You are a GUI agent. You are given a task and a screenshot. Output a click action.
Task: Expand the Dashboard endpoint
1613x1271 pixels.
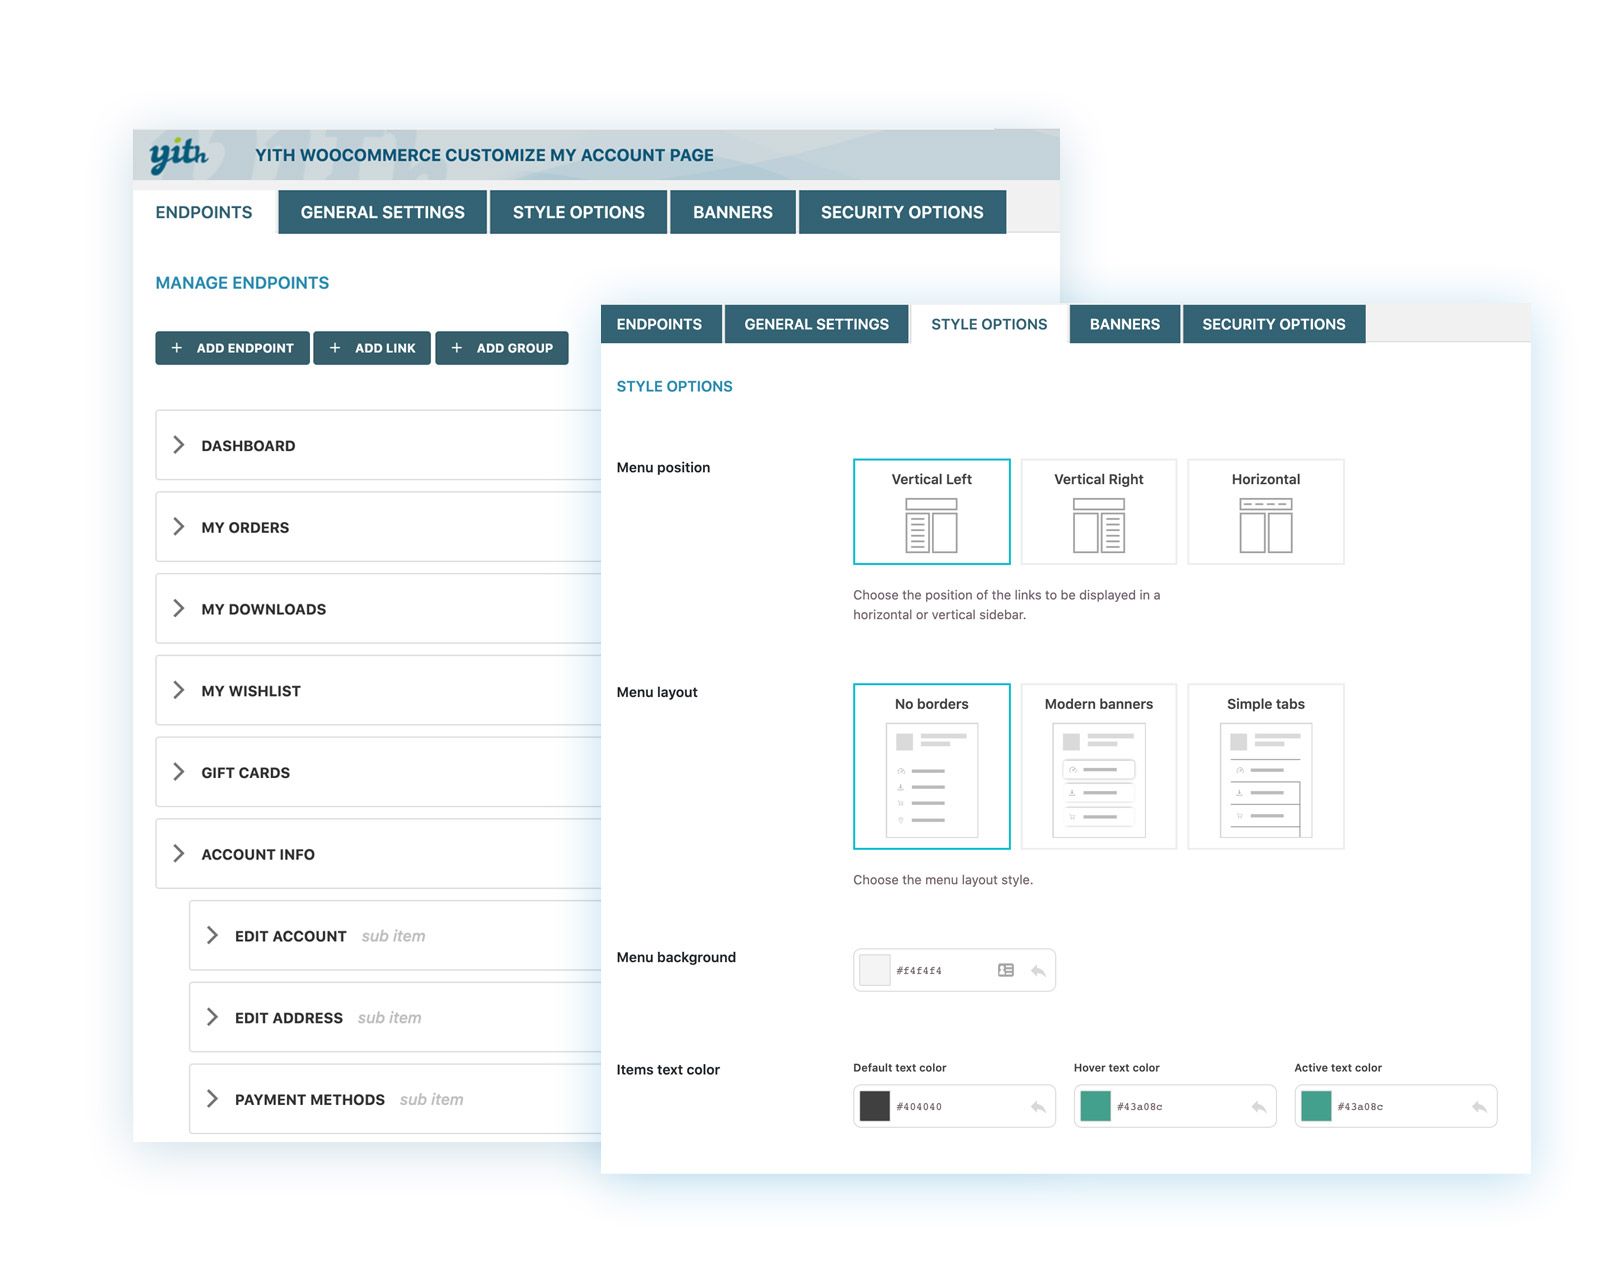[x=179, y=445]
